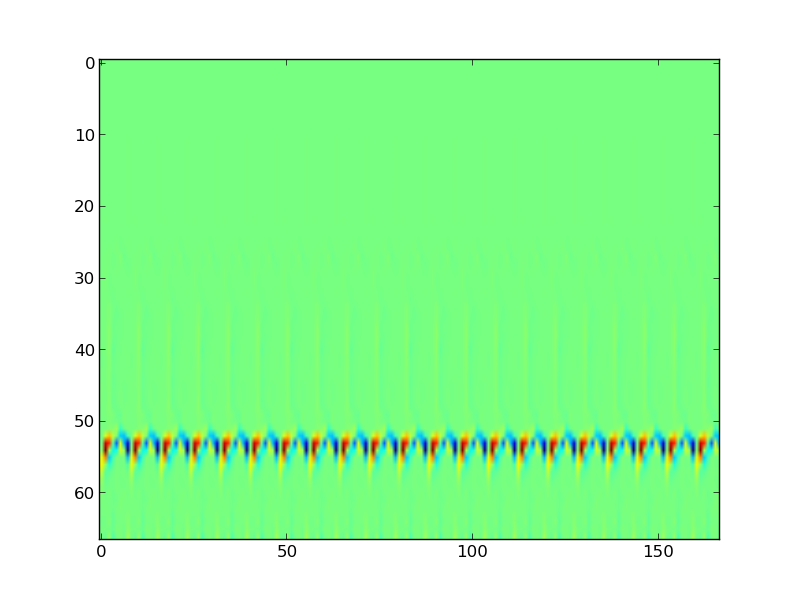The height and width of the screenshot is (600, 800).
Task: Click the right end of the oscillating band
Action: tap(714, 442)
